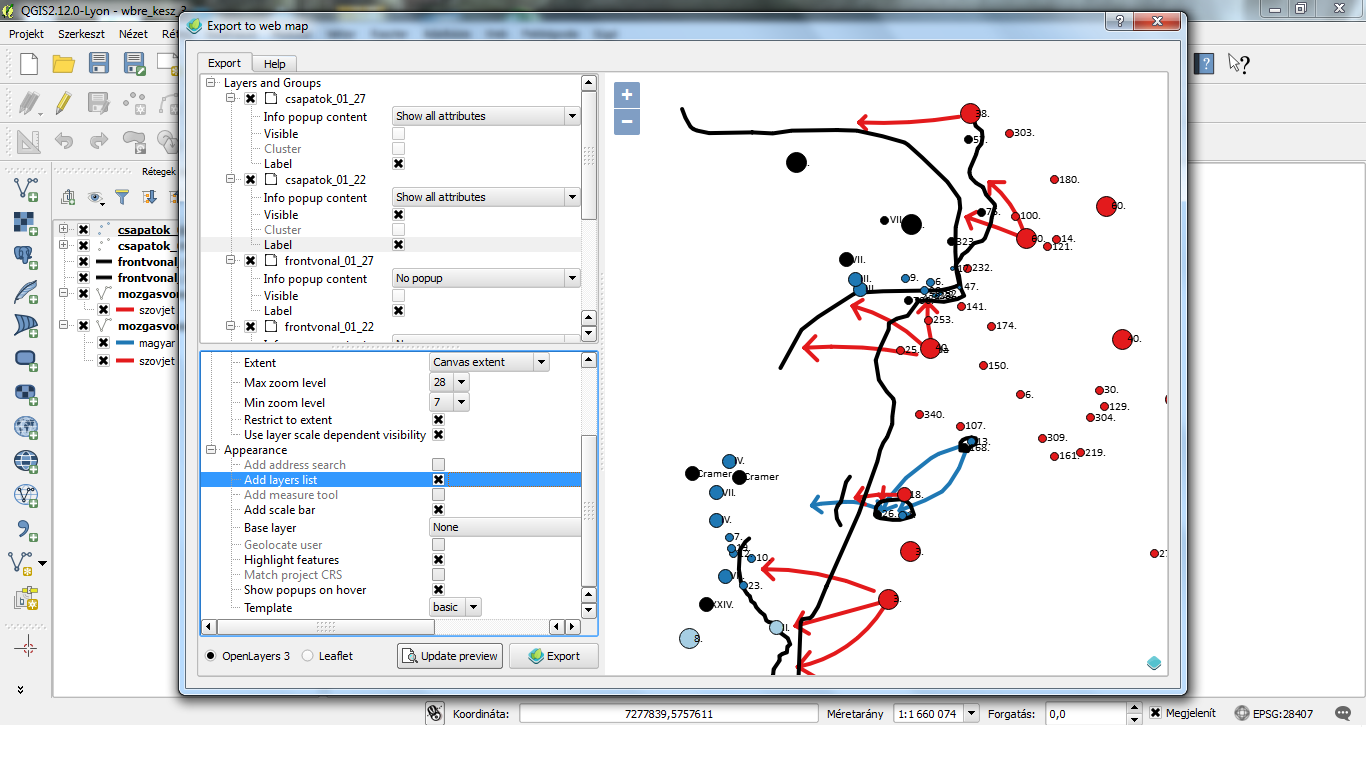The image size is (1366, 768).
Task: Open Info popup dropdown for csapatok_01_27
Action: click(486, 116)
